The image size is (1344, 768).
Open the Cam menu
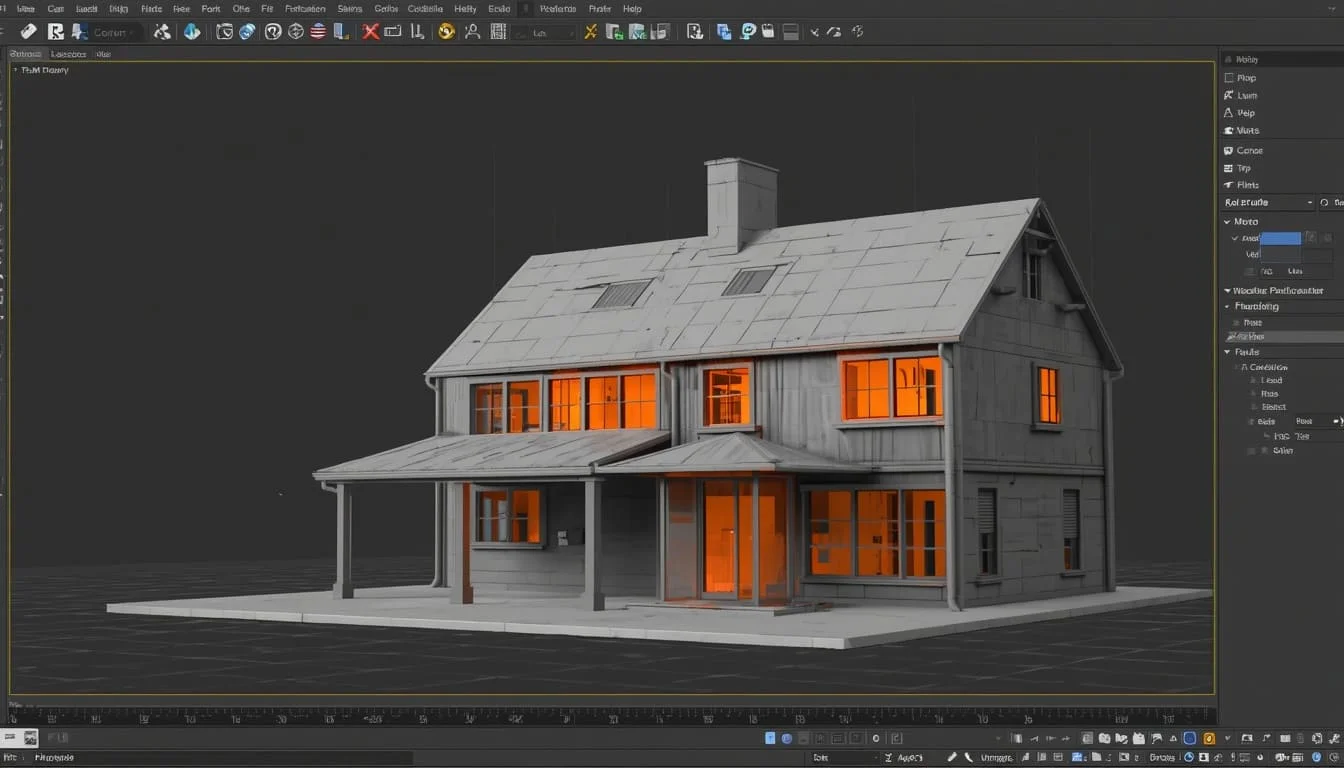[56, 9]
